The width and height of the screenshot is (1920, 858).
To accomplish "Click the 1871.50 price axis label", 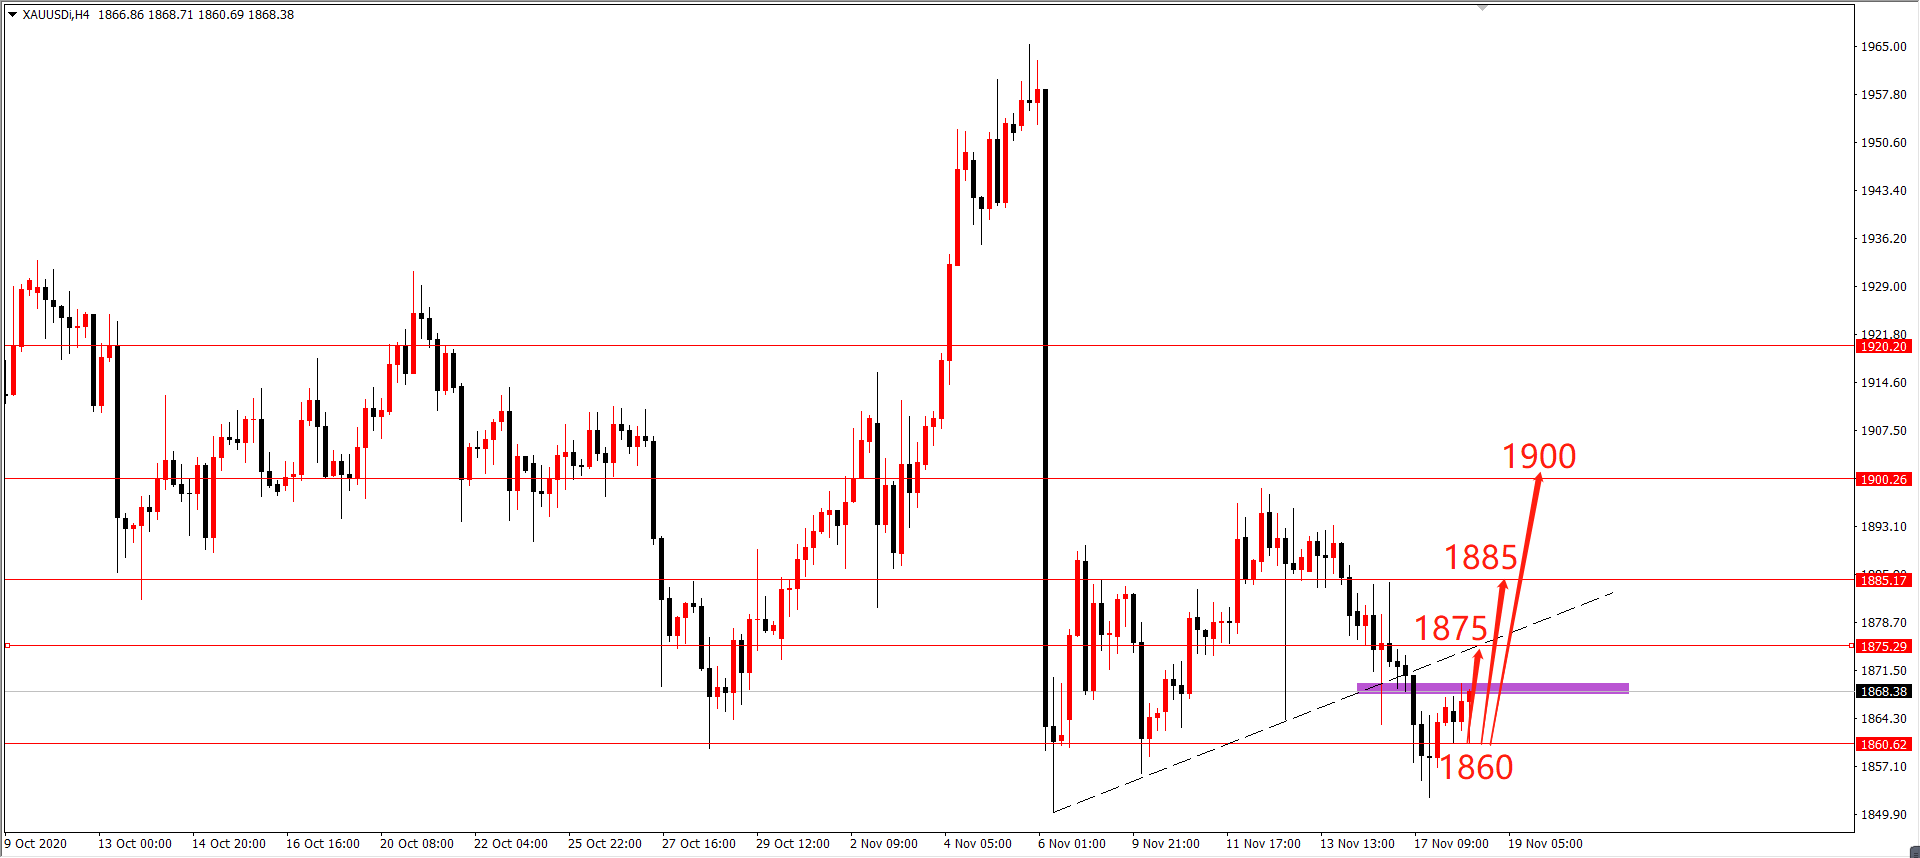I will pos(1883,671).
